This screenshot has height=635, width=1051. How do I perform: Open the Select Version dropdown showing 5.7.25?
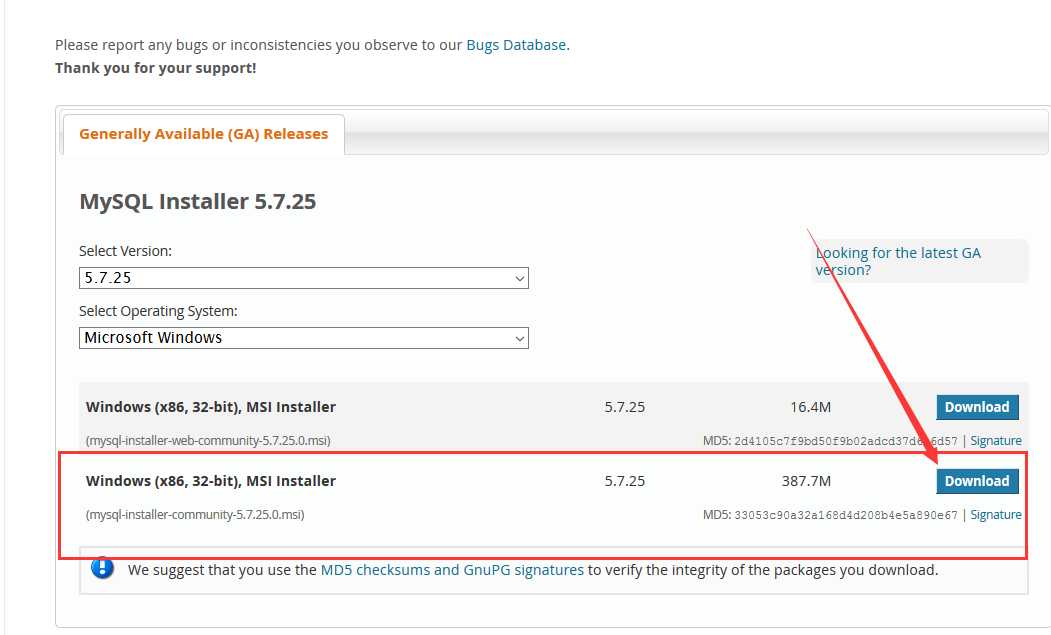[x=304, y=278]
